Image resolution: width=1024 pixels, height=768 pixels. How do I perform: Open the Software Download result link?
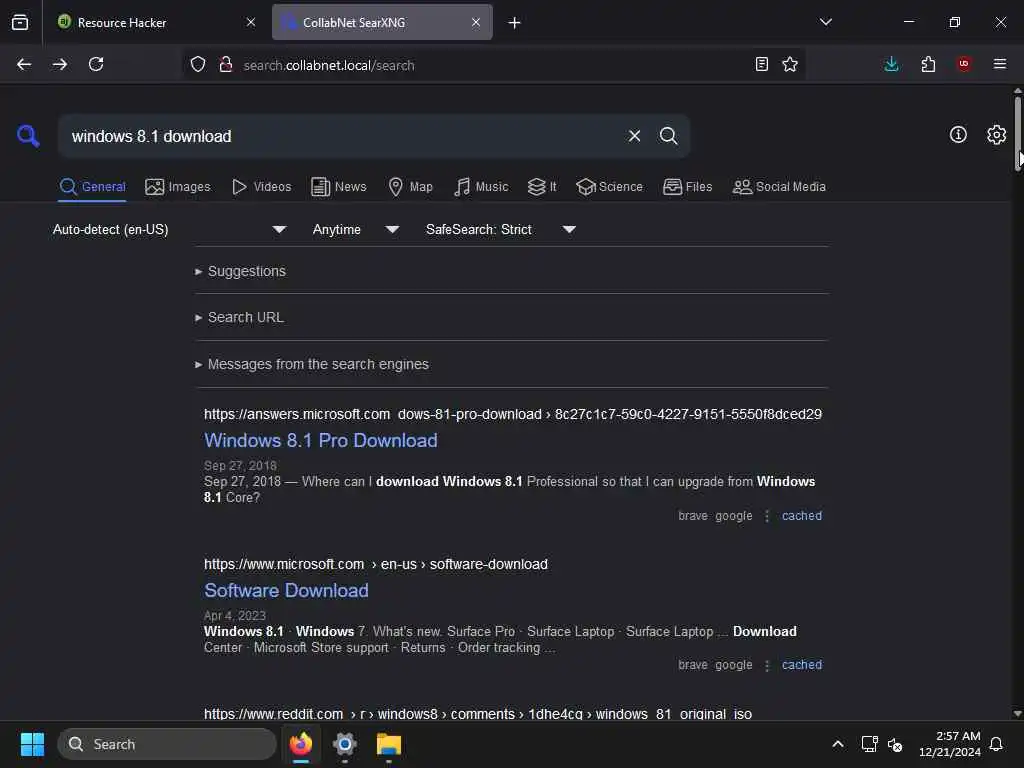pos(286,590)
